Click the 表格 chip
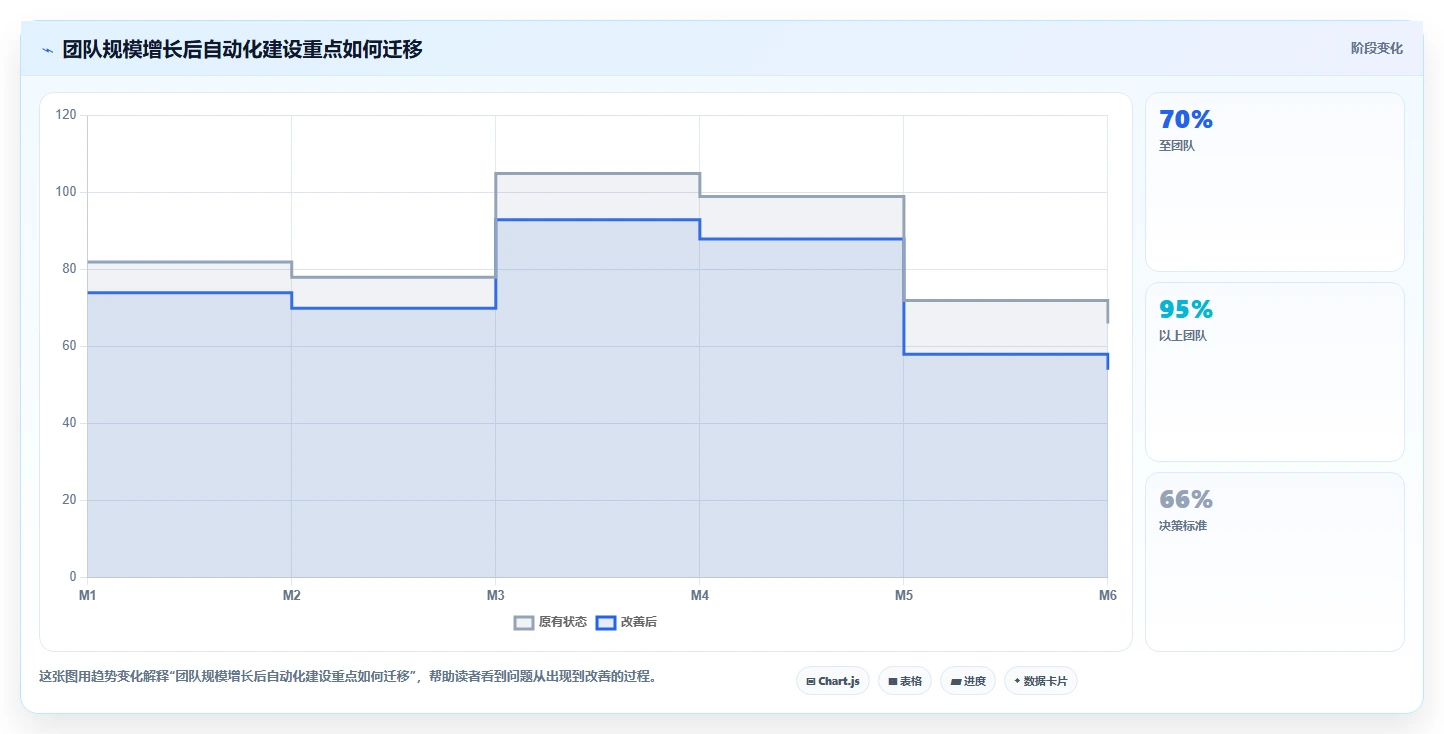This screenshot has width=1444, height=734. (905, 681)
